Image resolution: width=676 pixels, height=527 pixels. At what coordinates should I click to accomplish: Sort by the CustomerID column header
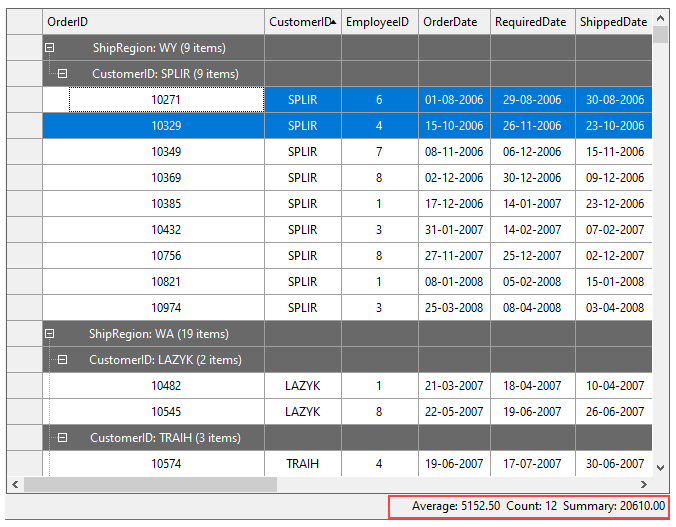click(x=301, y=22)
